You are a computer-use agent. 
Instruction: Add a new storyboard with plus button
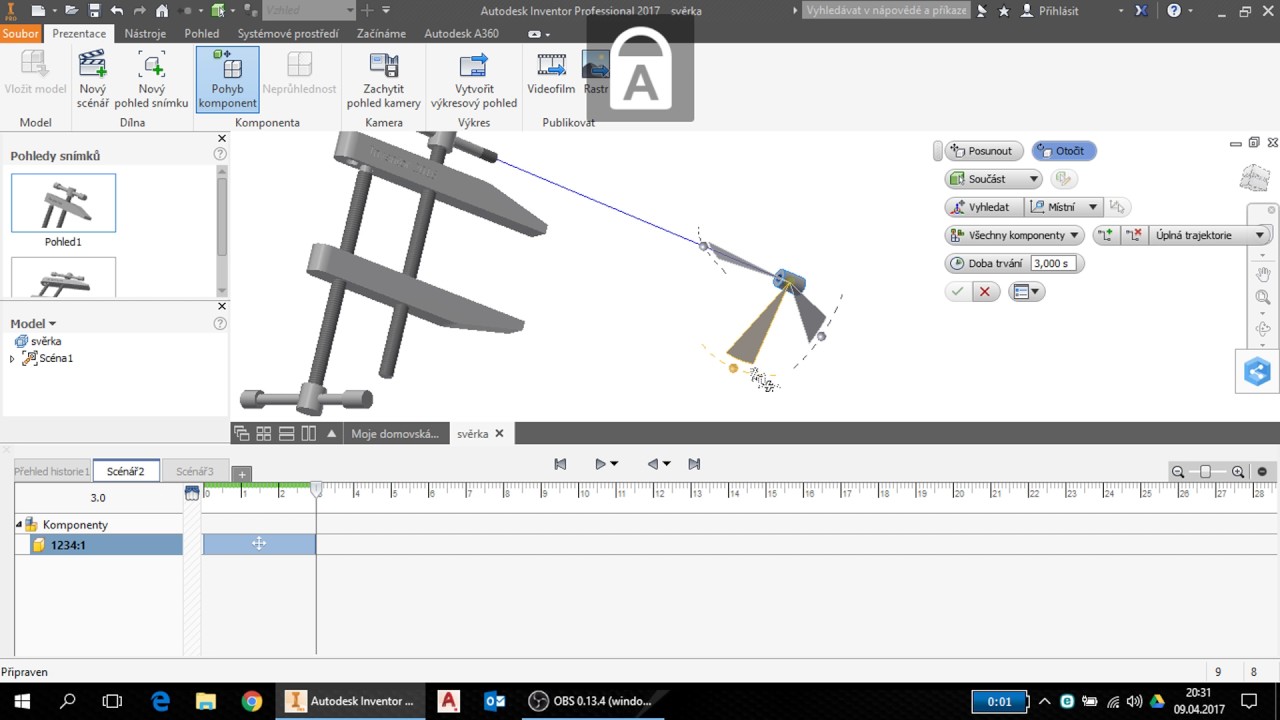[241, 474]
